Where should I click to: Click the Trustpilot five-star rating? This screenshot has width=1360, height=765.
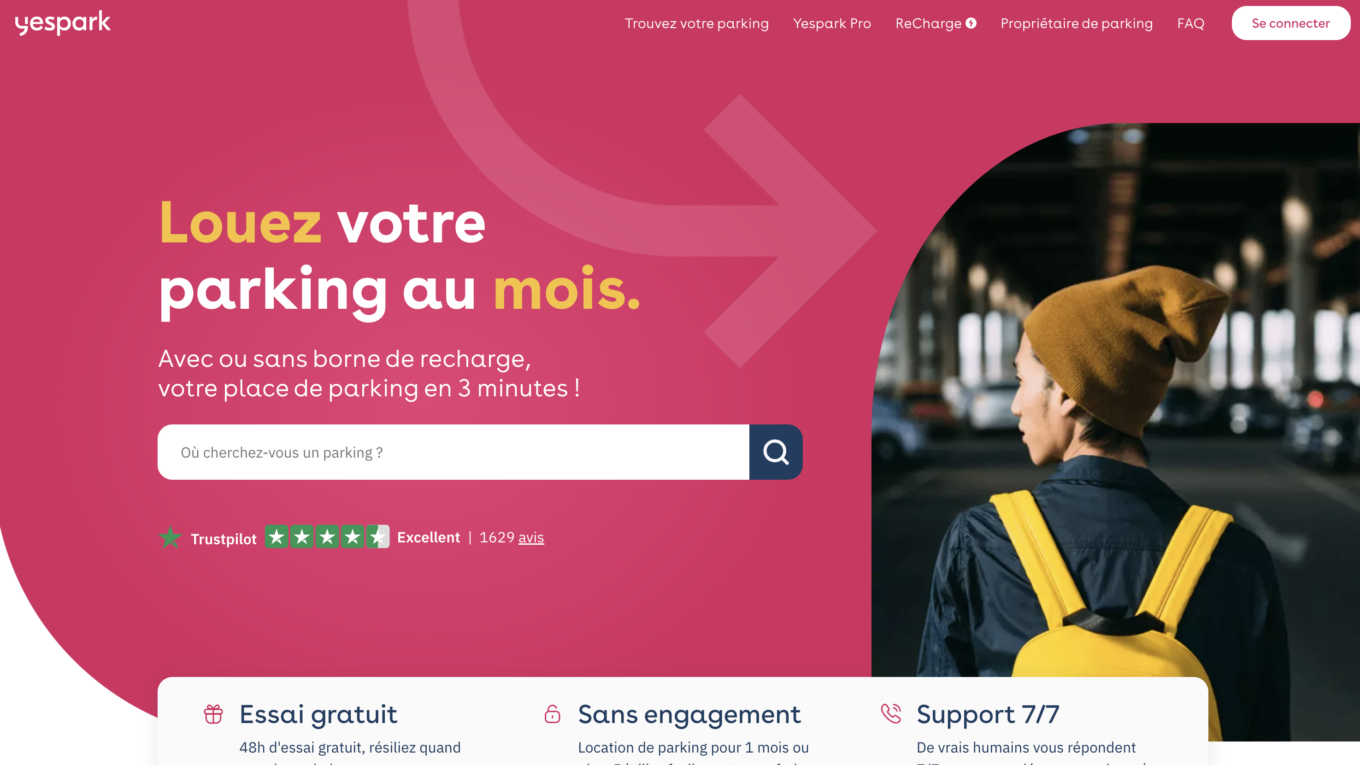(327, 537)
